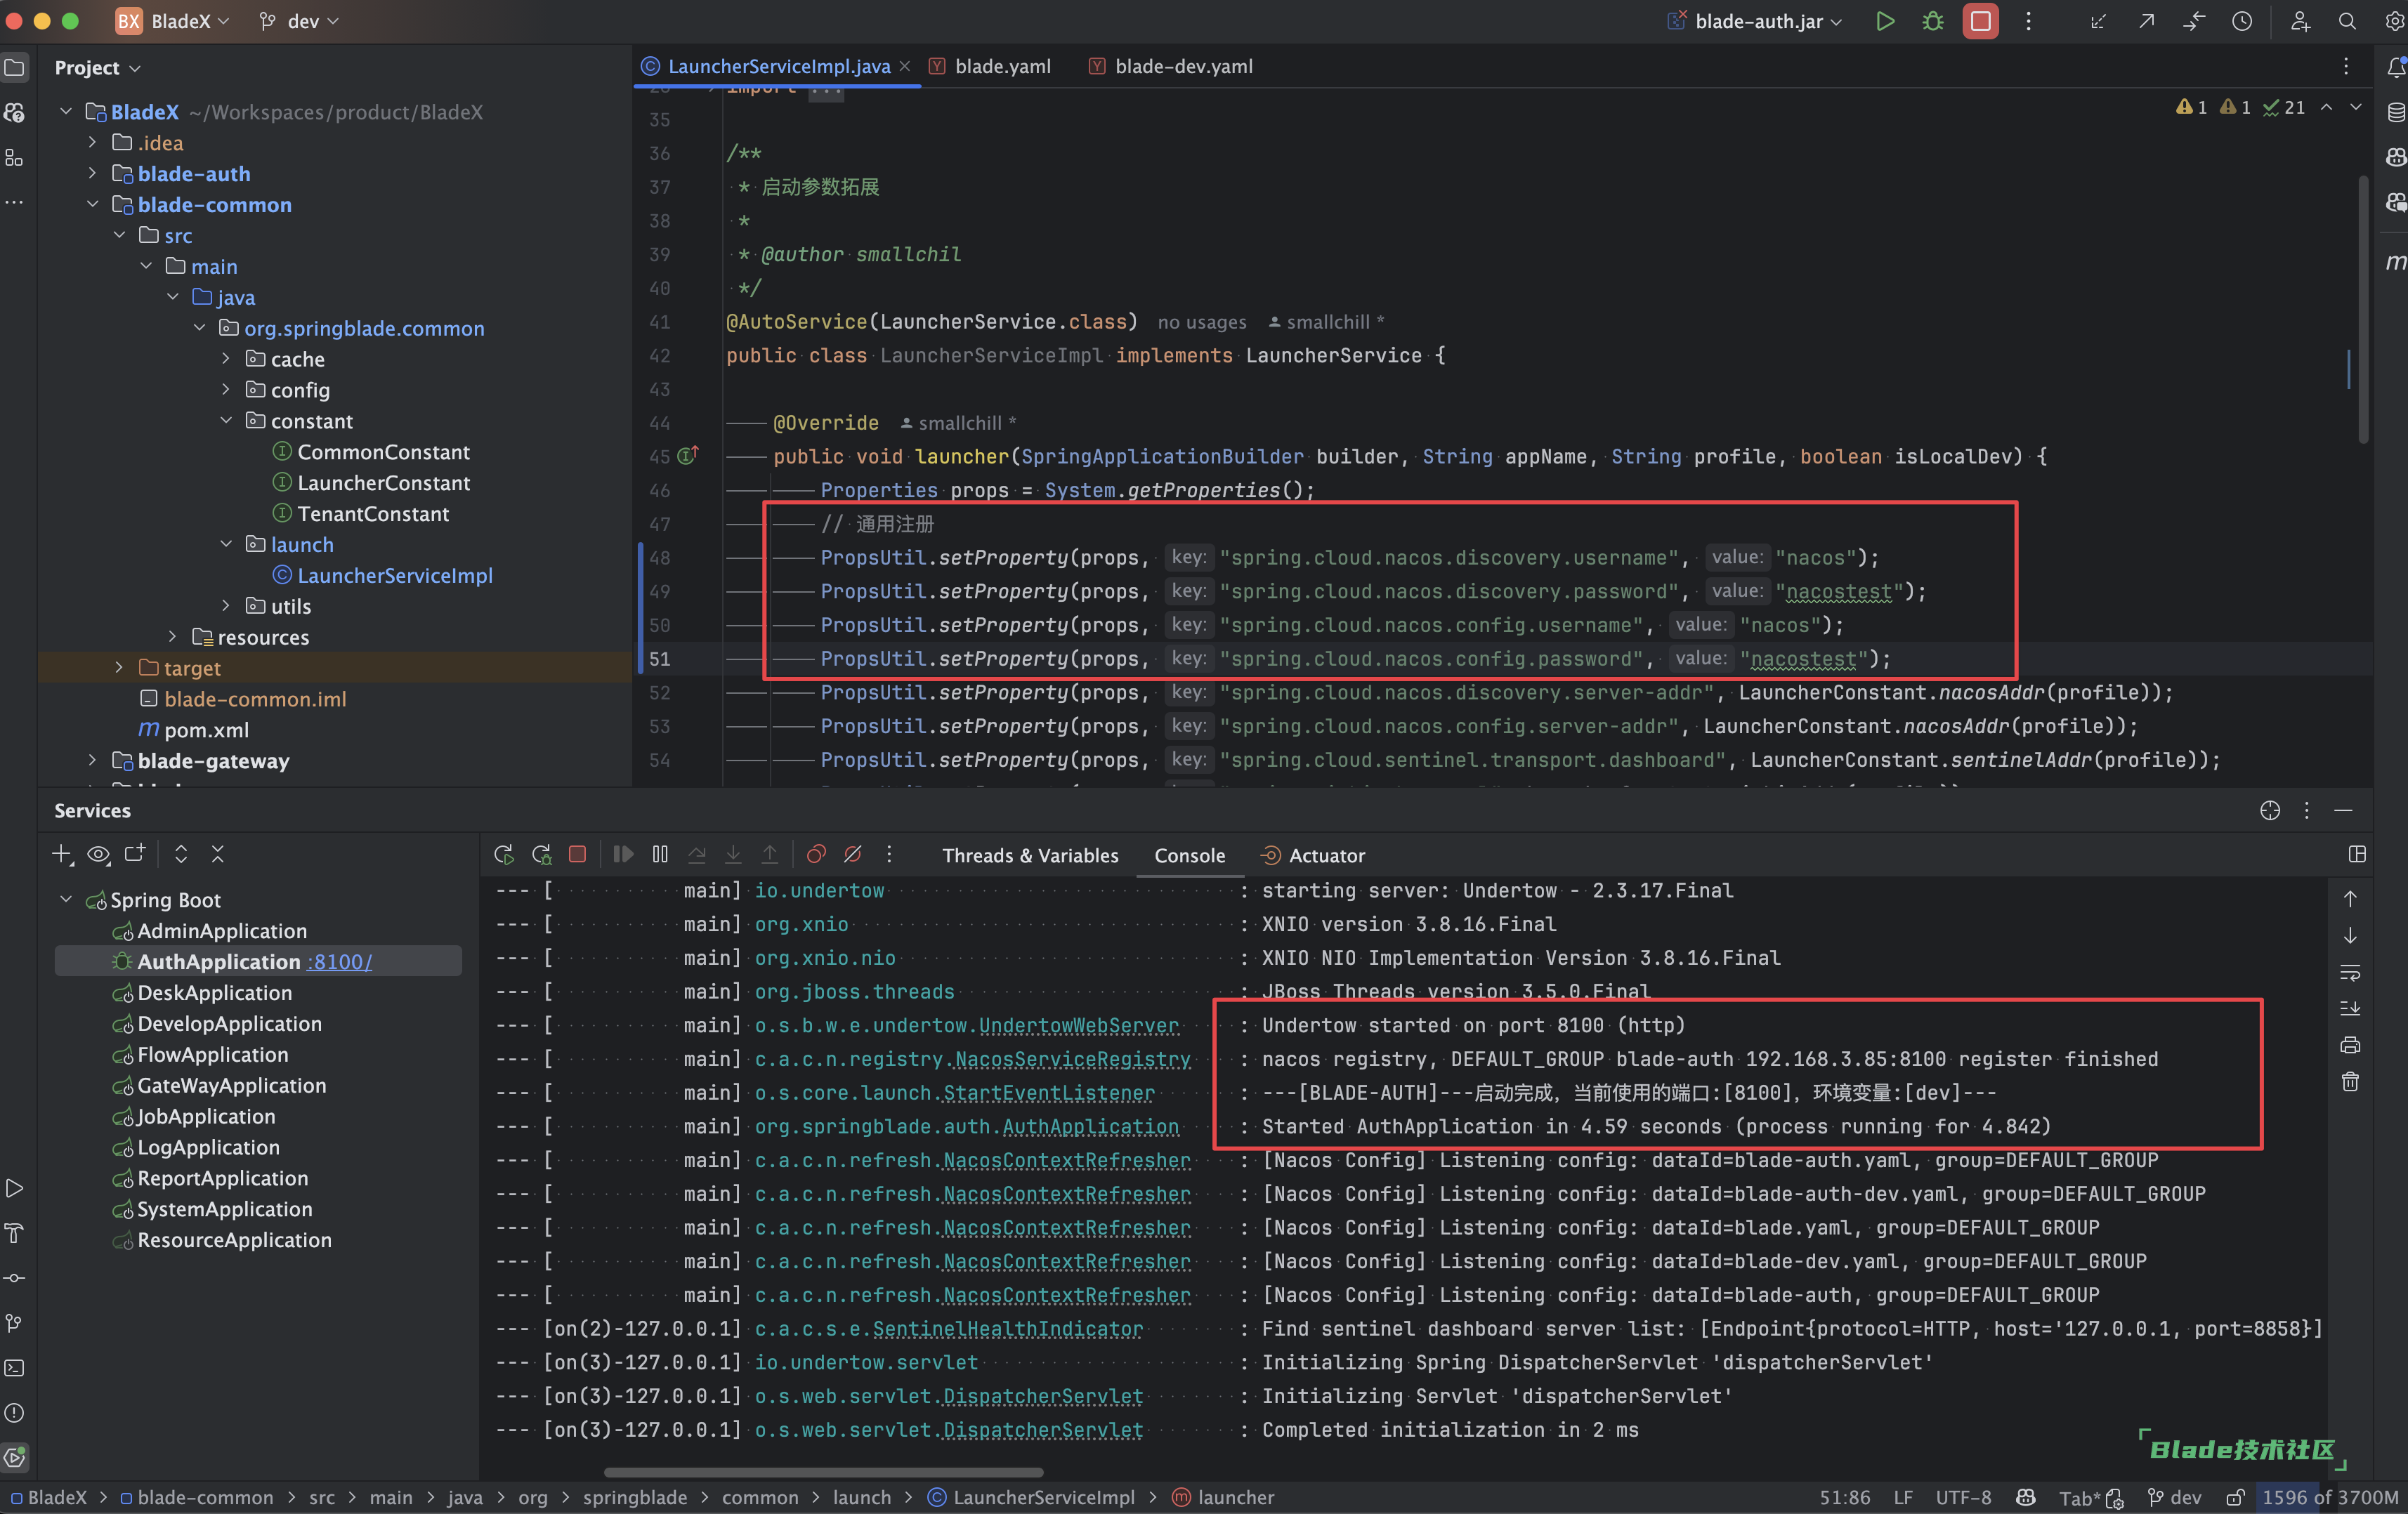Open the Structure tool window icon
The image size is (2408, 1514).
[14, 158]
